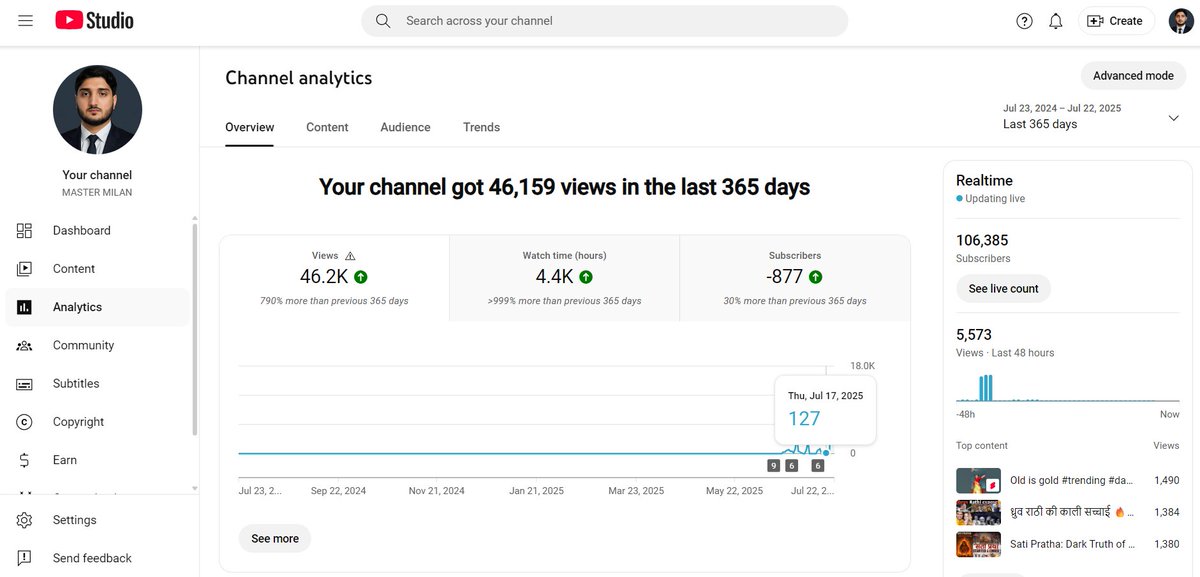This screenshot has width=1200, height=577.
Task: Click the 1,380 views value
Action: coord(1166,544)
